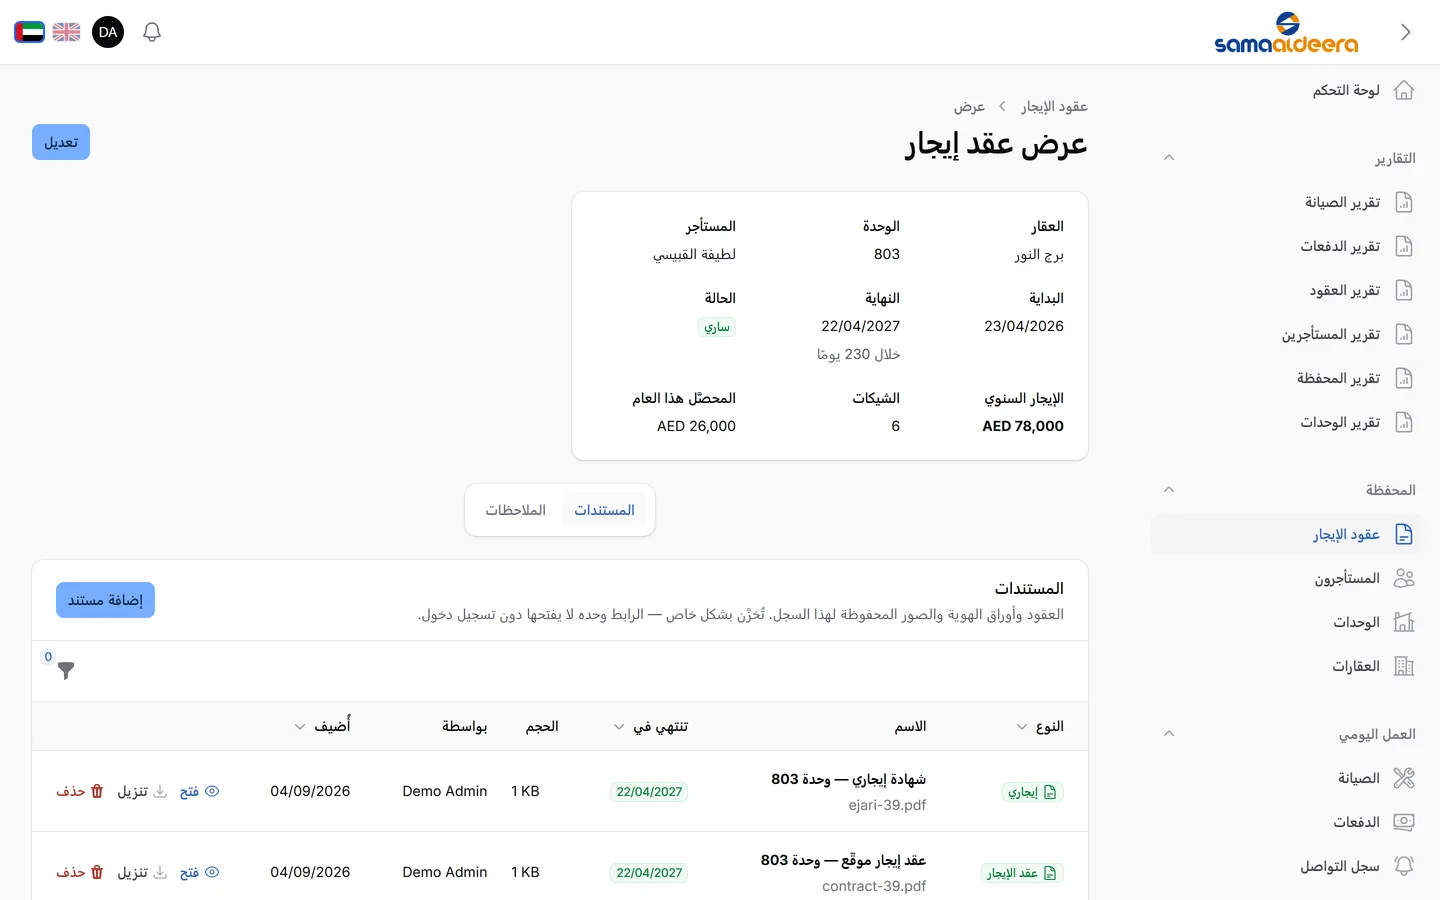Download ejari-39.pdf via تنزيل

(142, 791)
